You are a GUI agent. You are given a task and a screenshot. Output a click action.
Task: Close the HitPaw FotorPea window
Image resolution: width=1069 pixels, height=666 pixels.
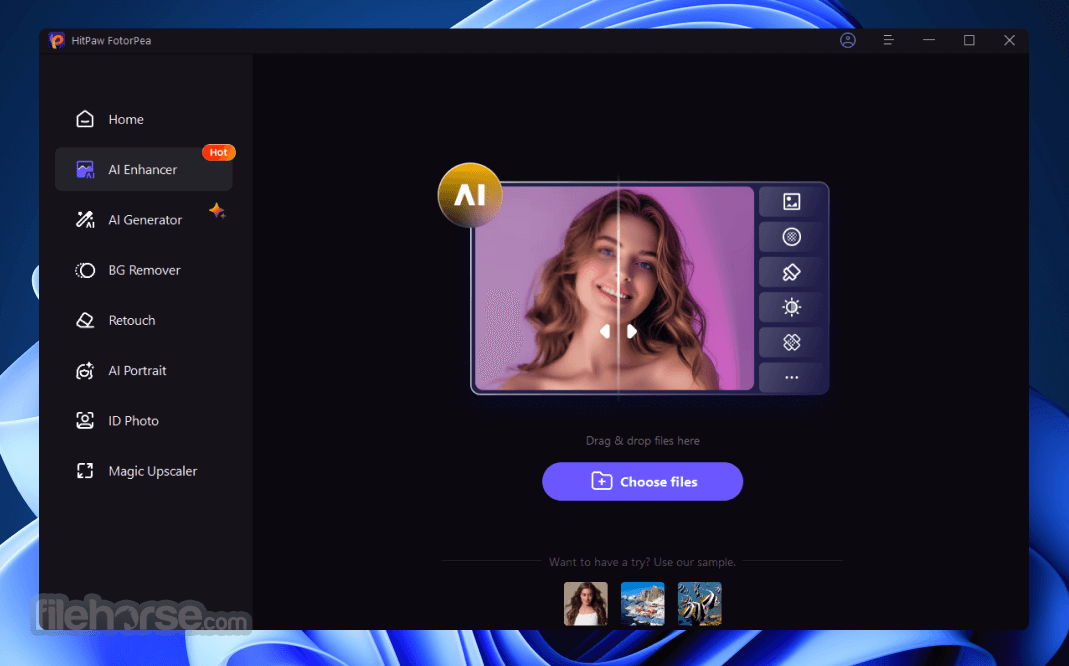(1010, 40)
